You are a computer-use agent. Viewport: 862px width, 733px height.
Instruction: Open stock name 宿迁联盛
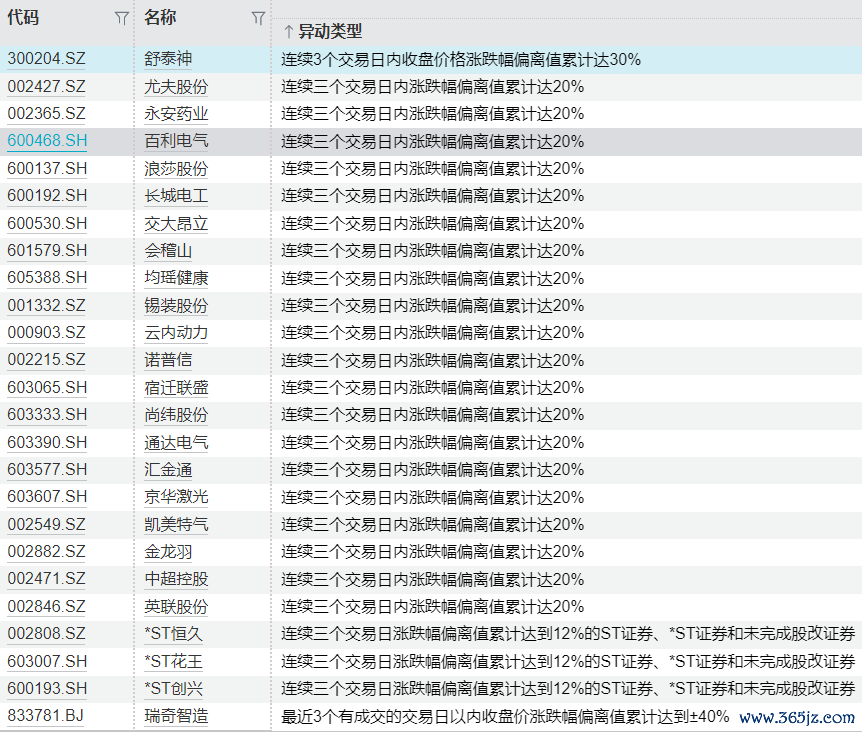pos(176,387)
